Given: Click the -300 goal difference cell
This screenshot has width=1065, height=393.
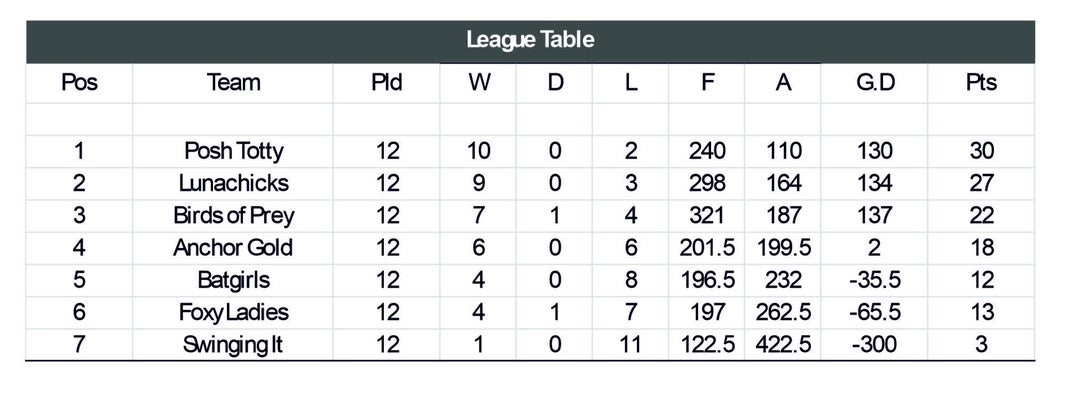Looking at the screenshot, I should [x=874, y=345].
